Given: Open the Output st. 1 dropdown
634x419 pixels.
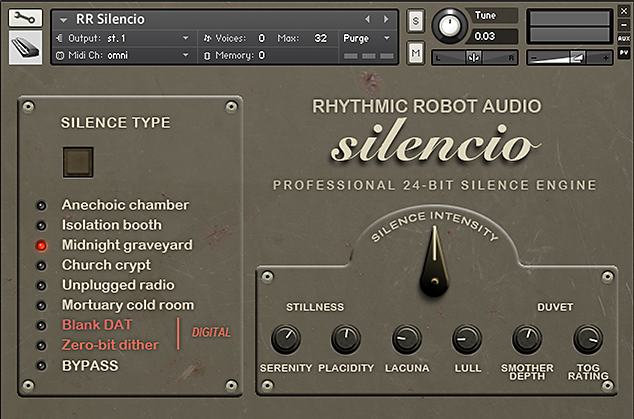Looking at the screenshot, I should point(186,38).
